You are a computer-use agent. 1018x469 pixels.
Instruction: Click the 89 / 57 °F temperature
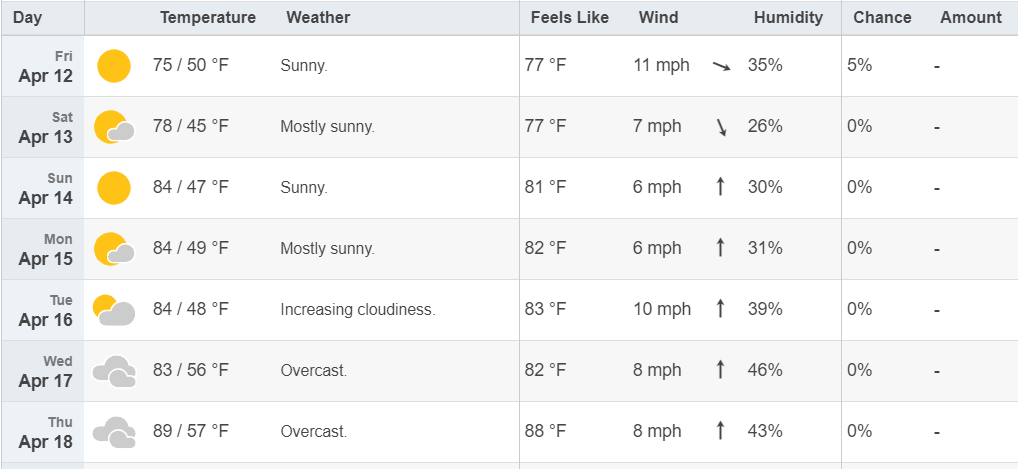coord(191,431)
